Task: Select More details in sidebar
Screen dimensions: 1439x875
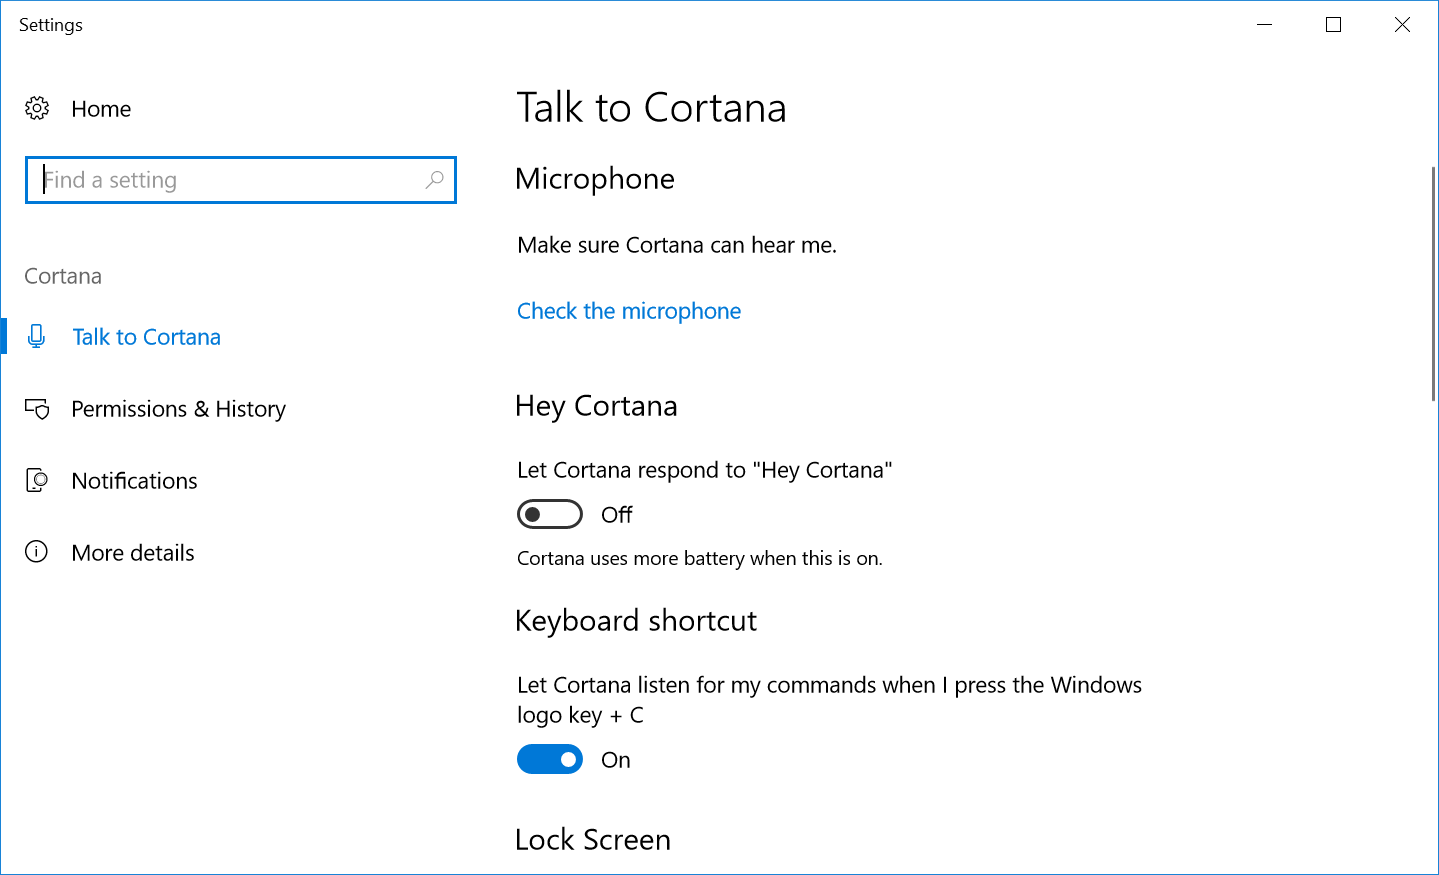Action: point(133,553)
